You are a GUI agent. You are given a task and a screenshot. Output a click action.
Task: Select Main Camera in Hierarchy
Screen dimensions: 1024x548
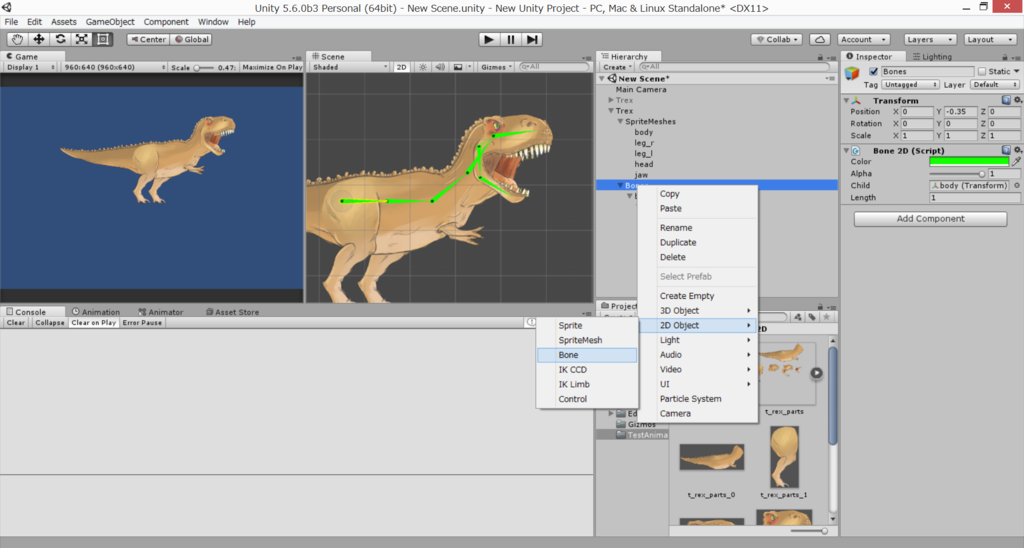tap(641, 89)
